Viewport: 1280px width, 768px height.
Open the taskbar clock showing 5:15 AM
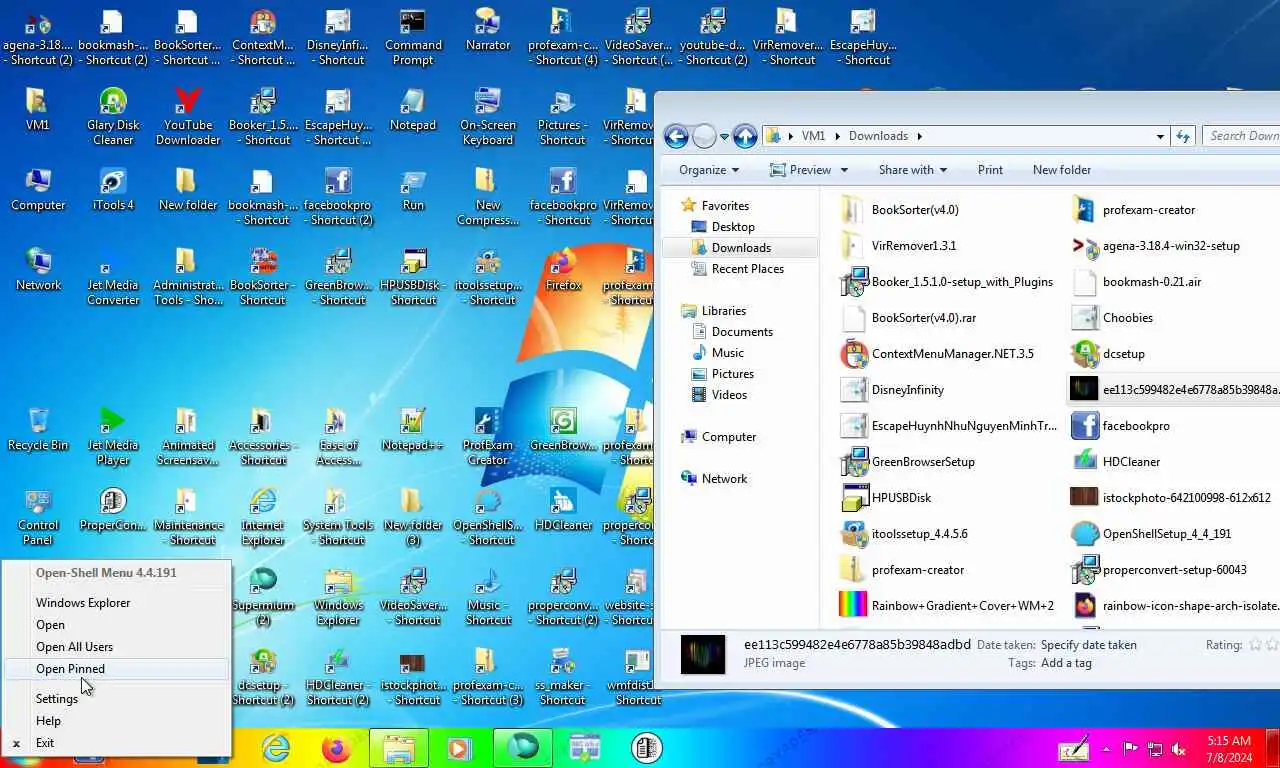1229,748
